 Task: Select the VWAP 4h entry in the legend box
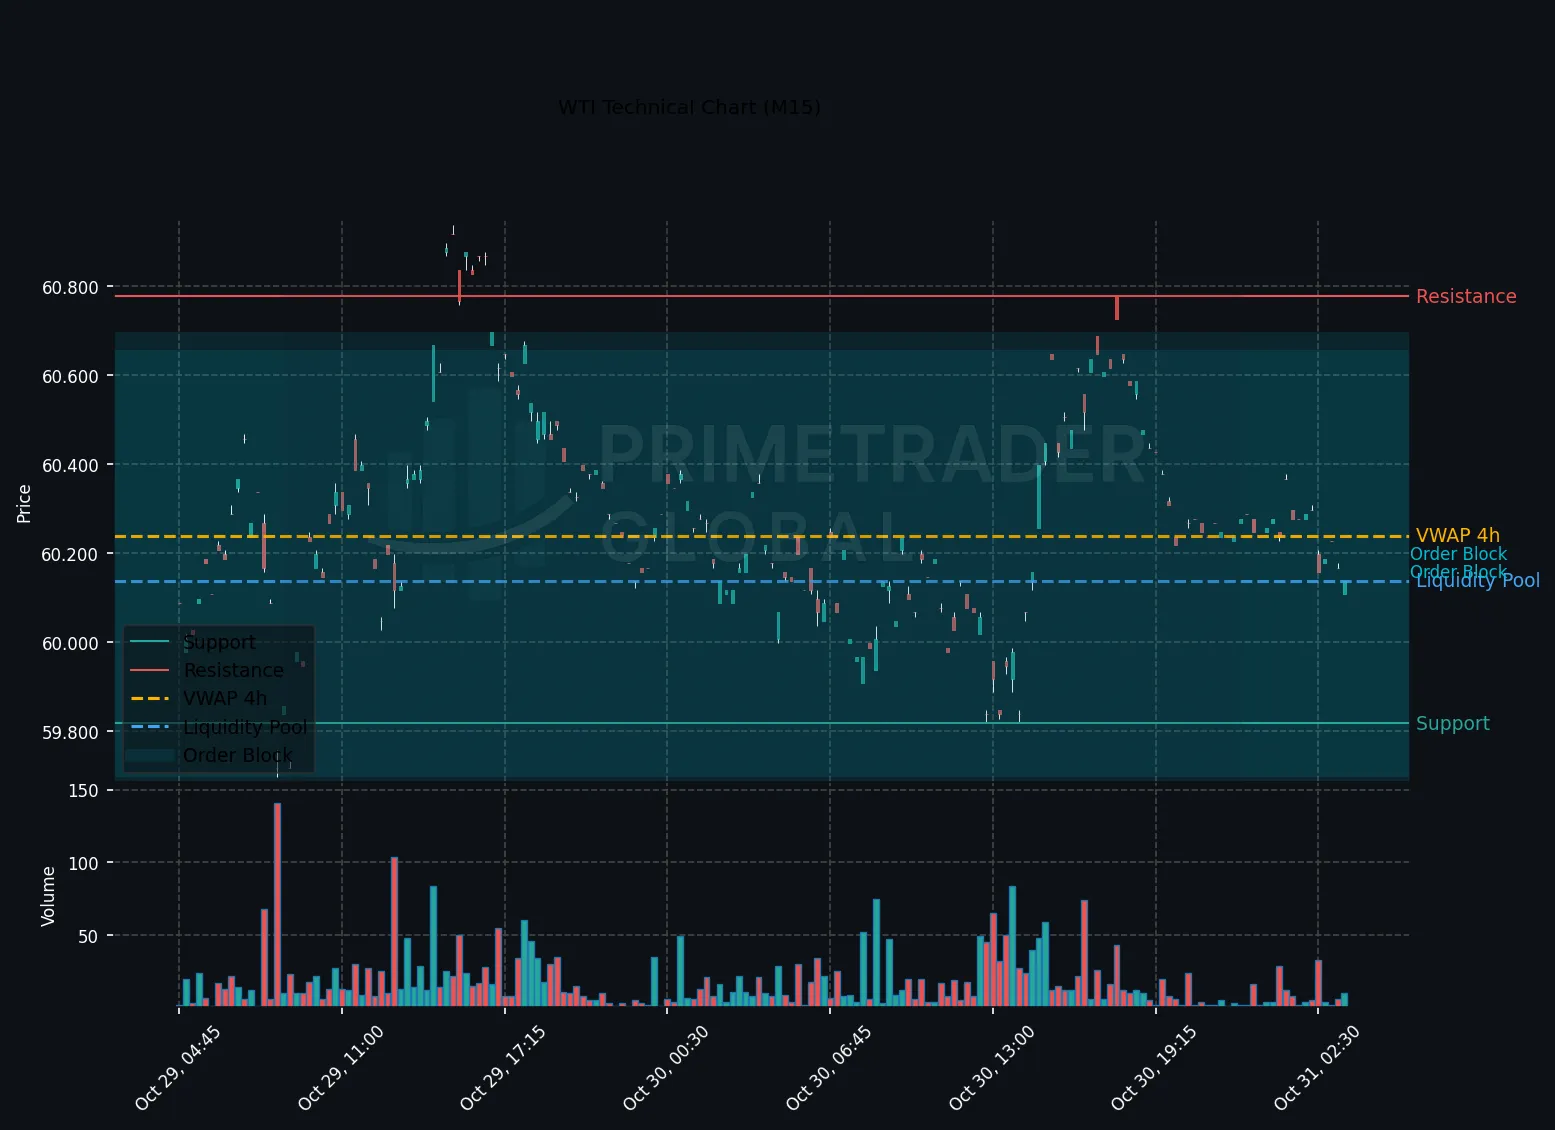pyautogui.click(x=225, y=698)
